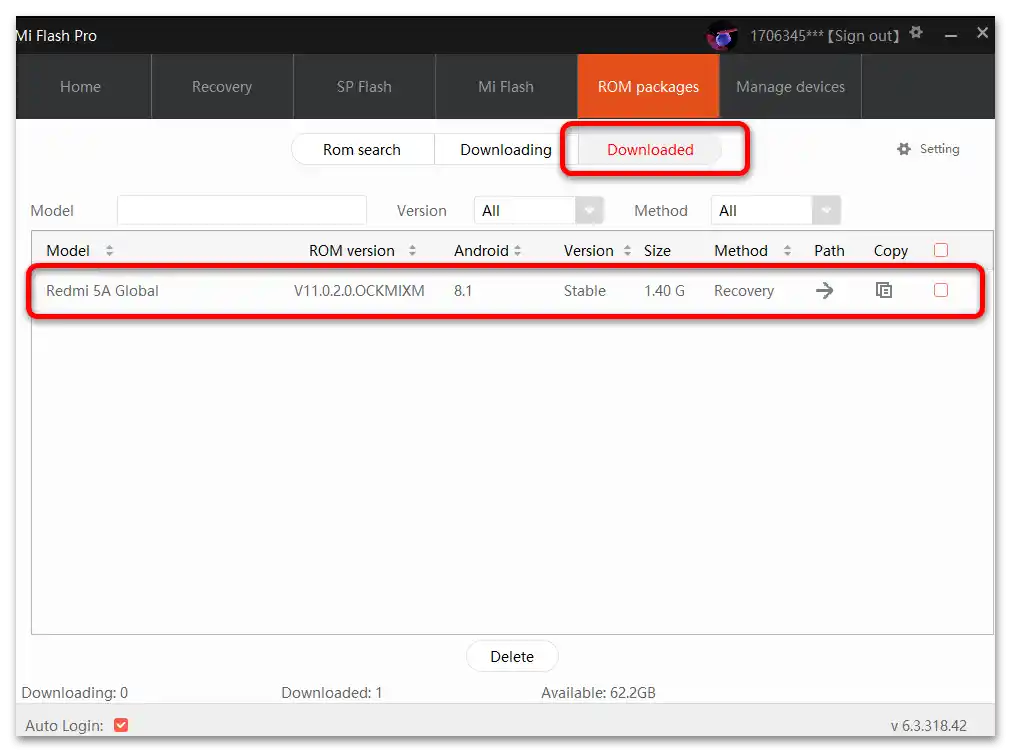Sort by Android column arrows
The width and height of the screenshot is (1011, 752).
[x=517, y=250]
